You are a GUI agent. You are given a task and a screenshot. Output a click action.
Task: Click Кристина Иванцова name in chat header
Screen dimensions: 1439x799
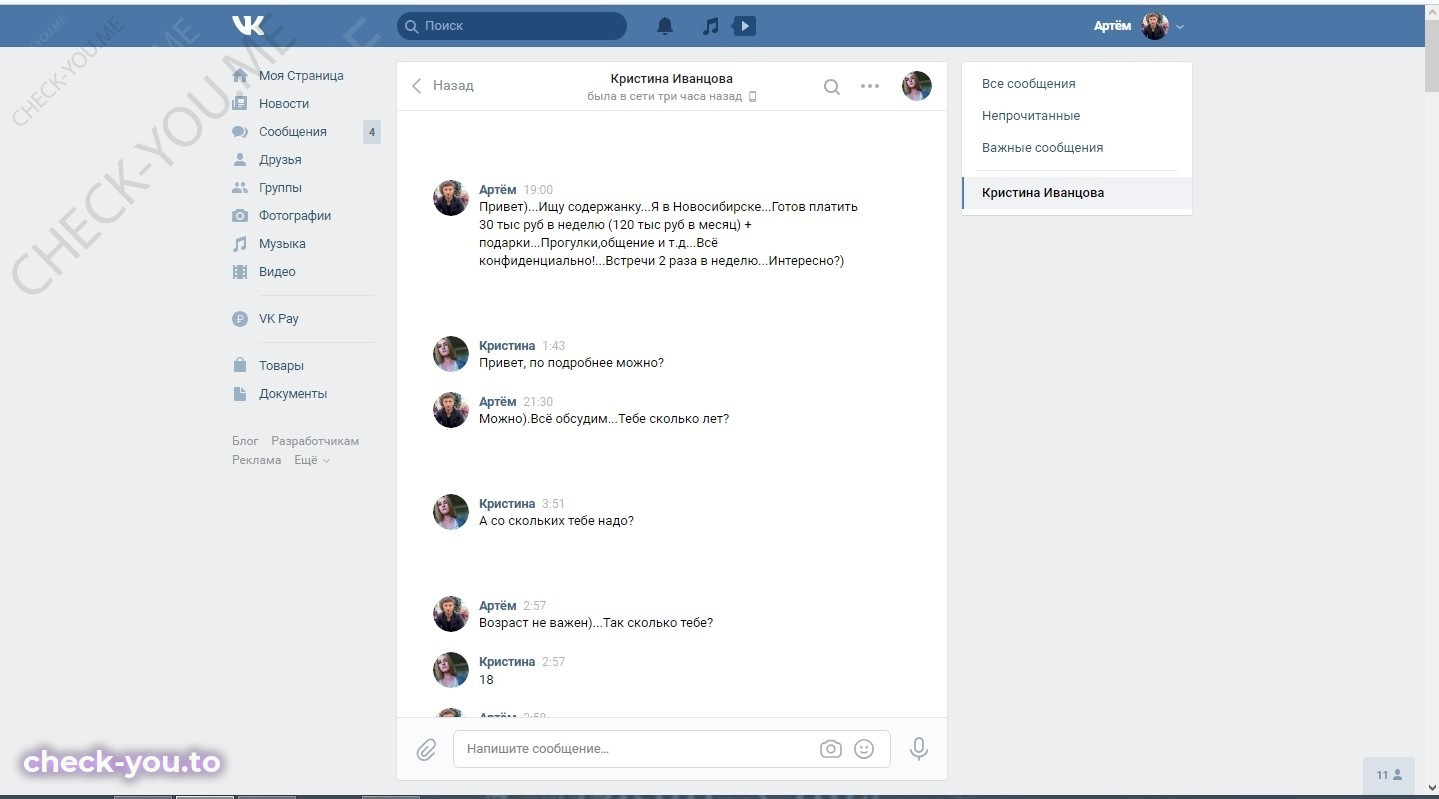pyautogui.click(x=672, y=79)
